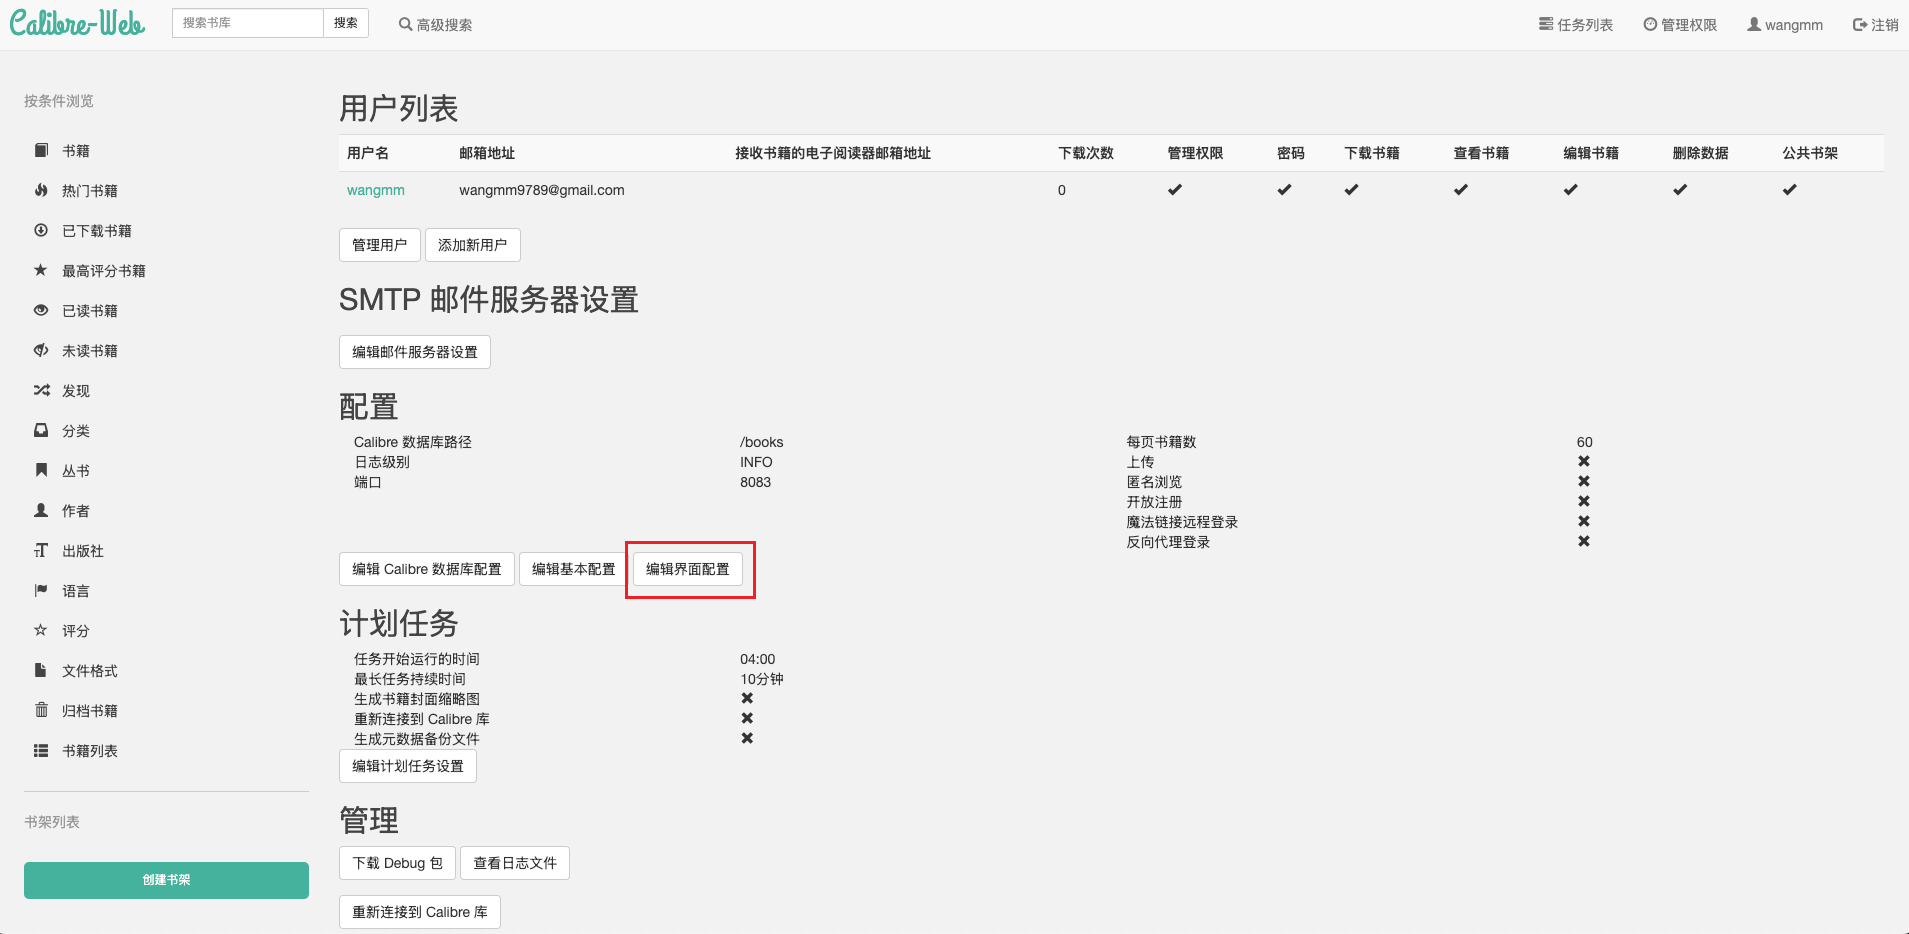The height and width of the screenshot is (934, 1909).
Task: Open advanced search link
Action: [435, 25]
